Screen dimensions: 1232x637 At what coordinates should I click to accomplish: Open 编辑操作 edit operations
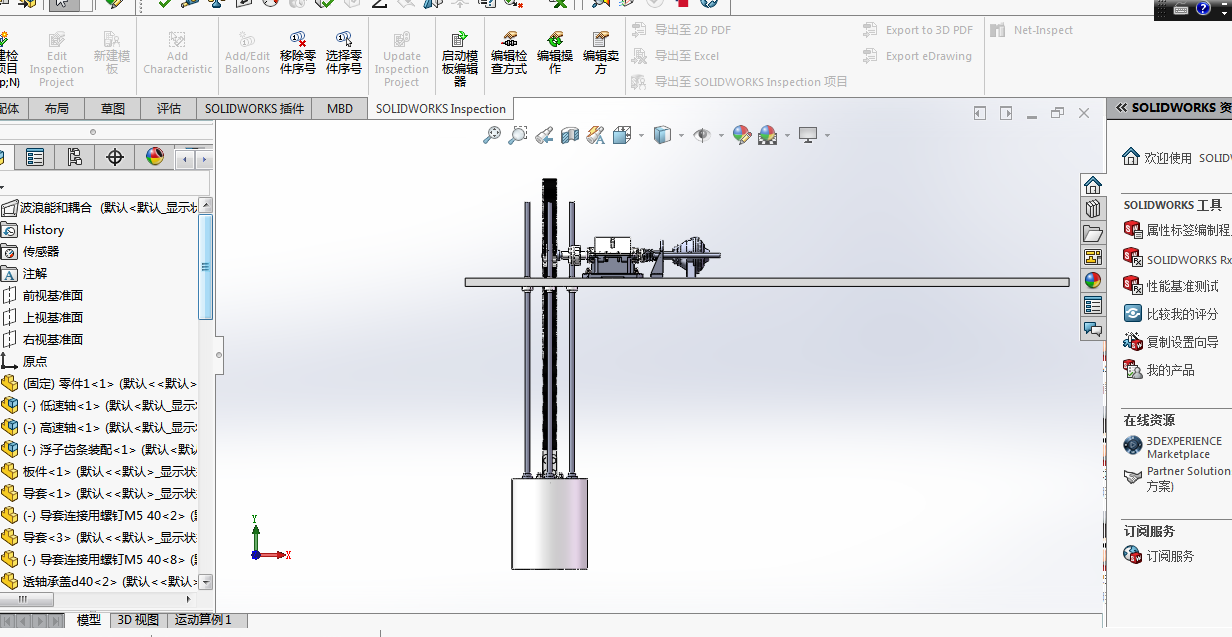555,52
